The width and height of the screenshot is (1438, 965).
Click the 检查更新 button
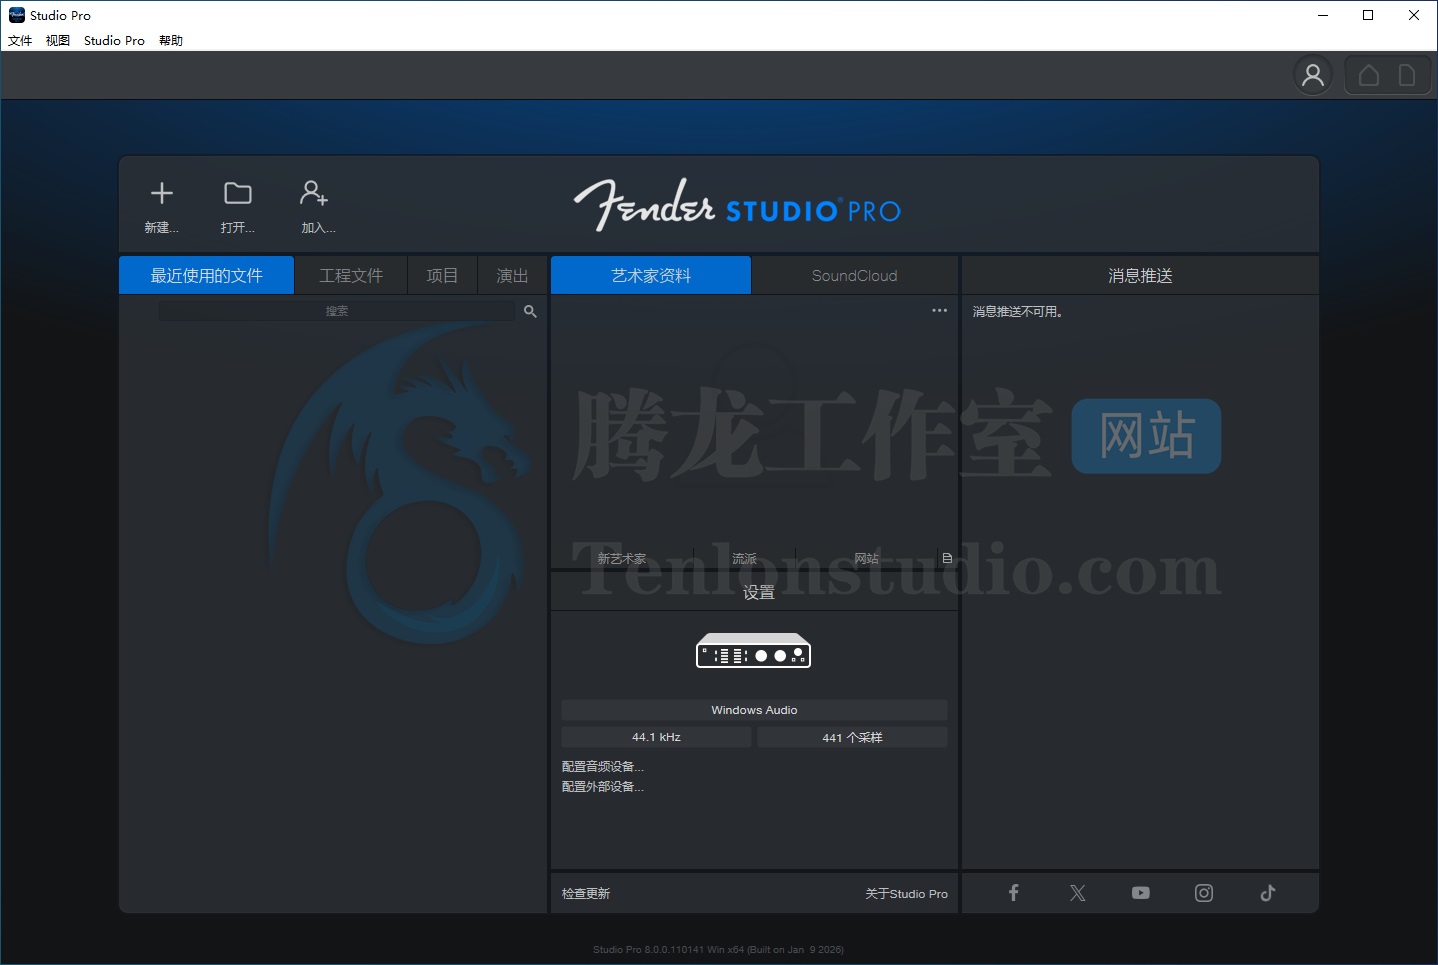[586, 894]
